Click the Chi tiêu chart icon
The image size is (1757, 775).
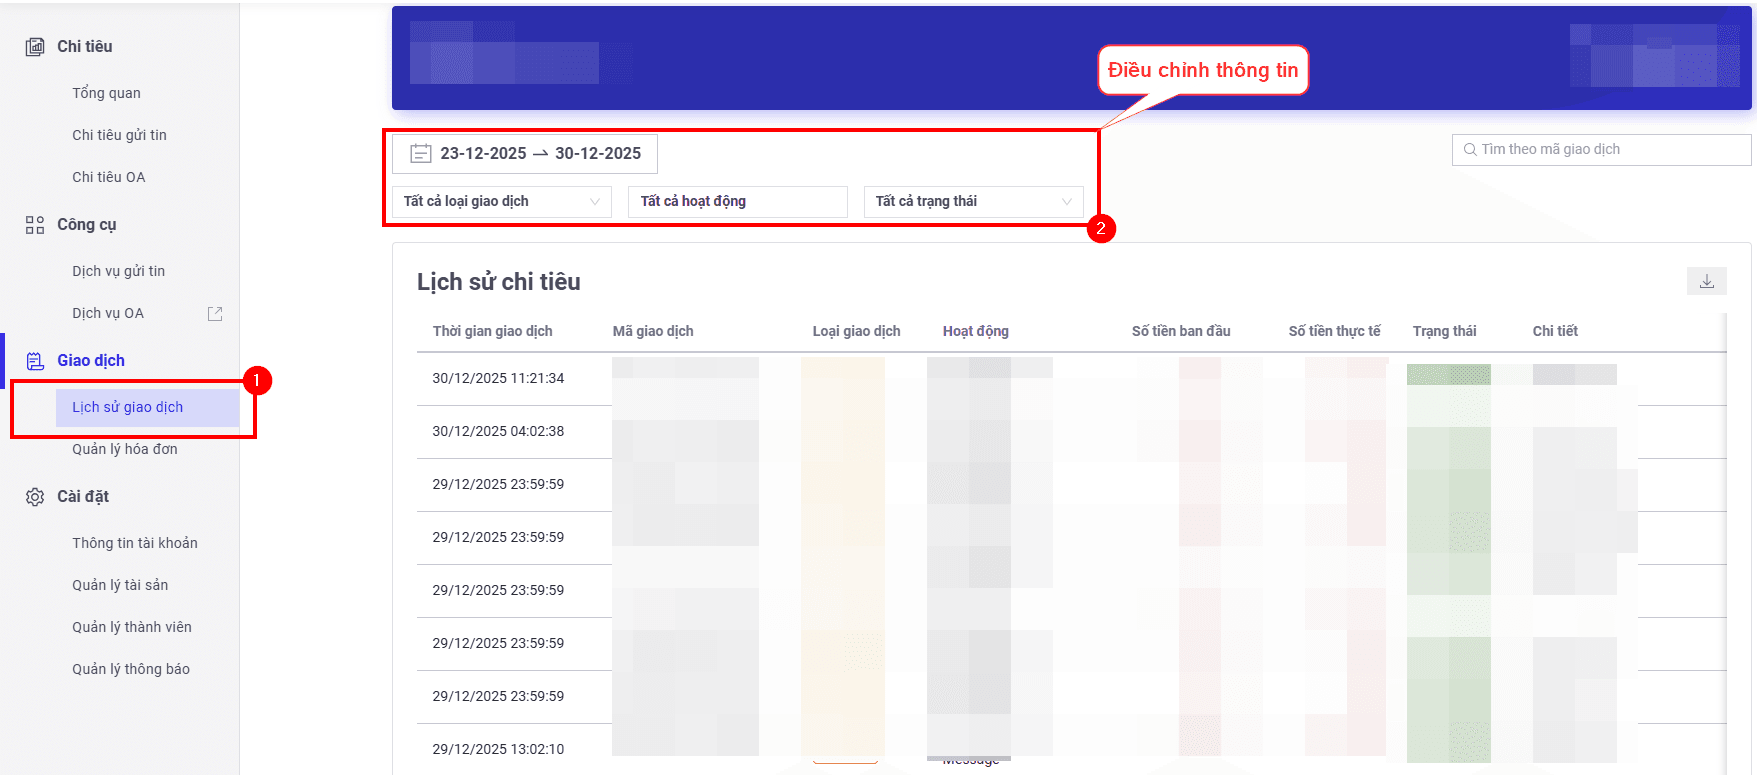tap(35, 47)
